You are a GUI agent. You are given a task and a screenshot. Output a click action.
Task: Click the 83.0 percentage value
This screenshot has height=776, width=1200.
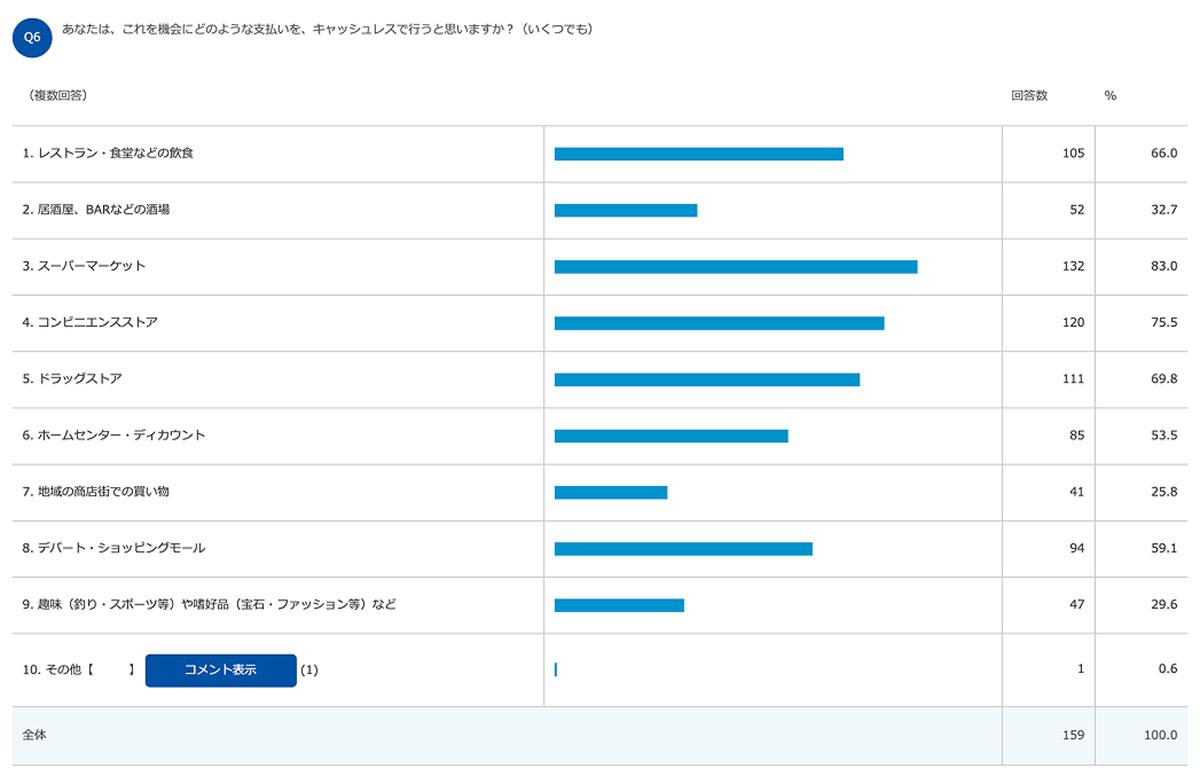click(x=1164, y=267)
